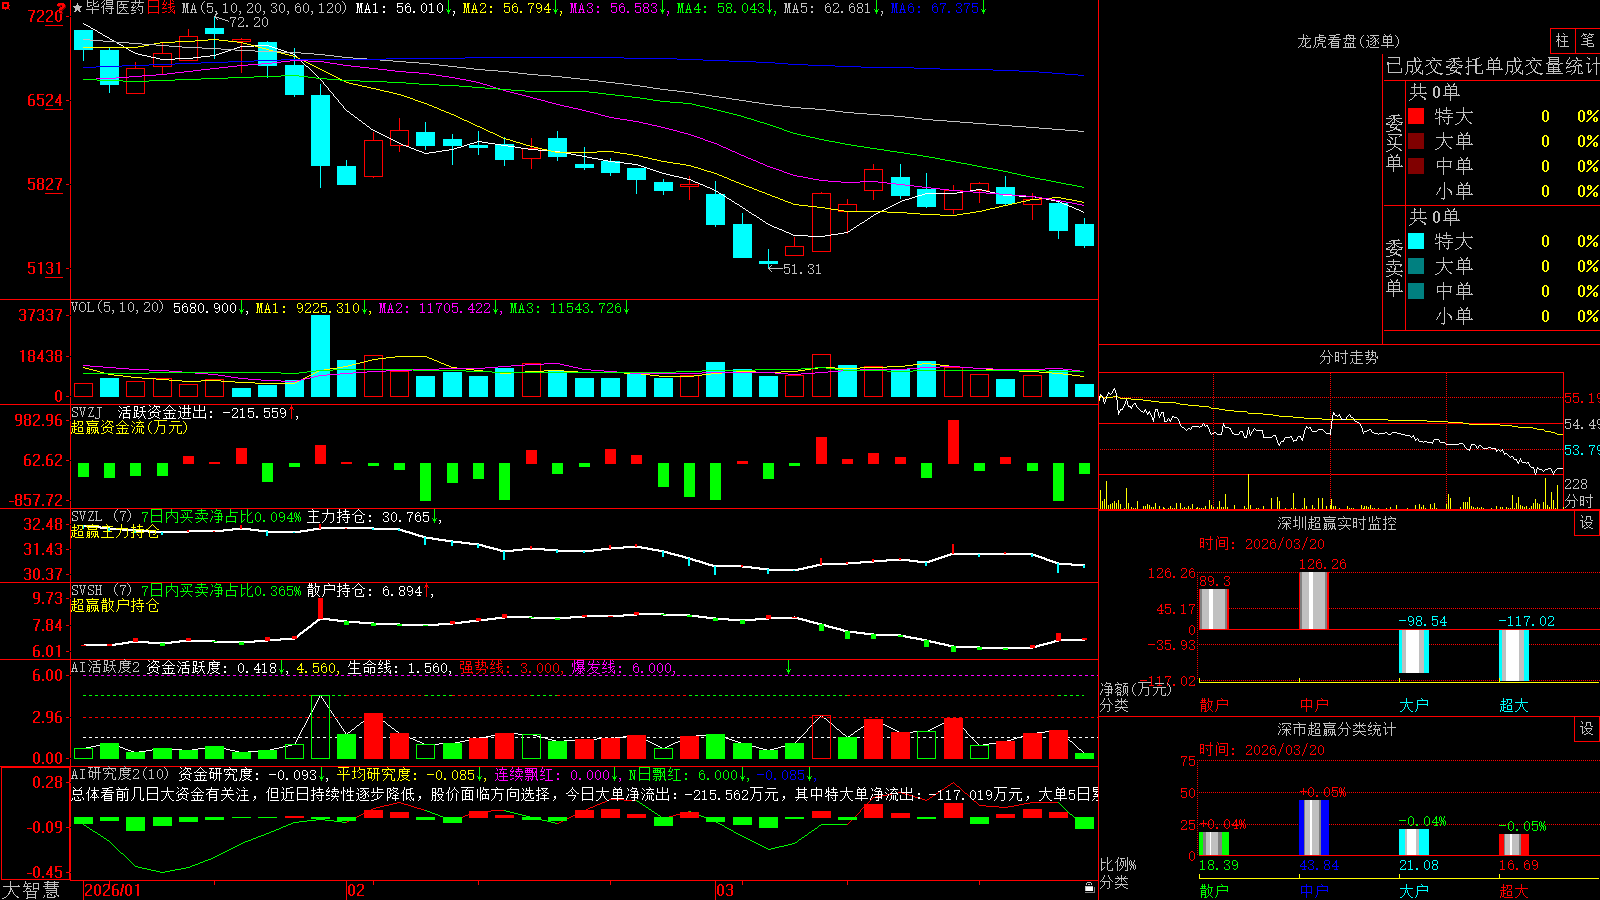Click the SVZJ indicator name
Image resolution: width=1600 pixels, height=900 pixels.
[87, 413]
